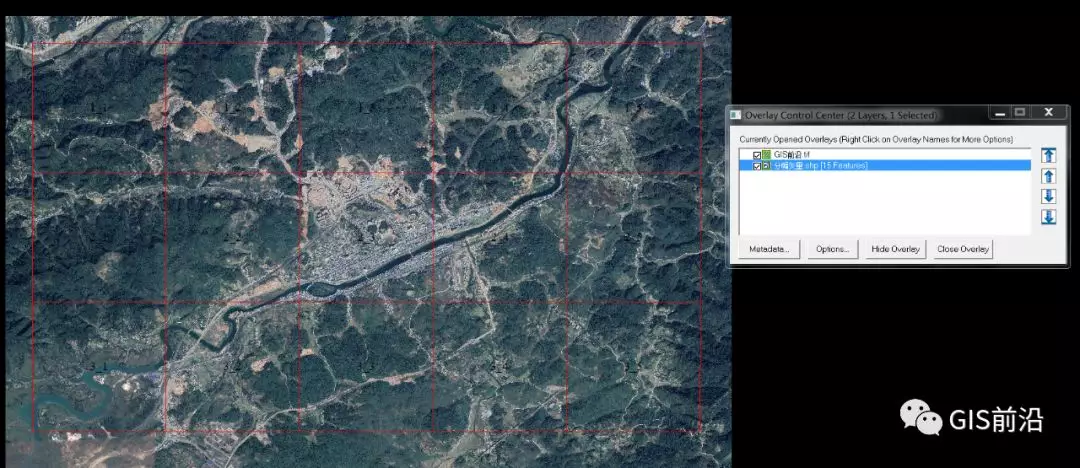The image size is (1080, 468).
Task: Minimize the Overlay Control Center window
Action: click(x=999, y=112)
